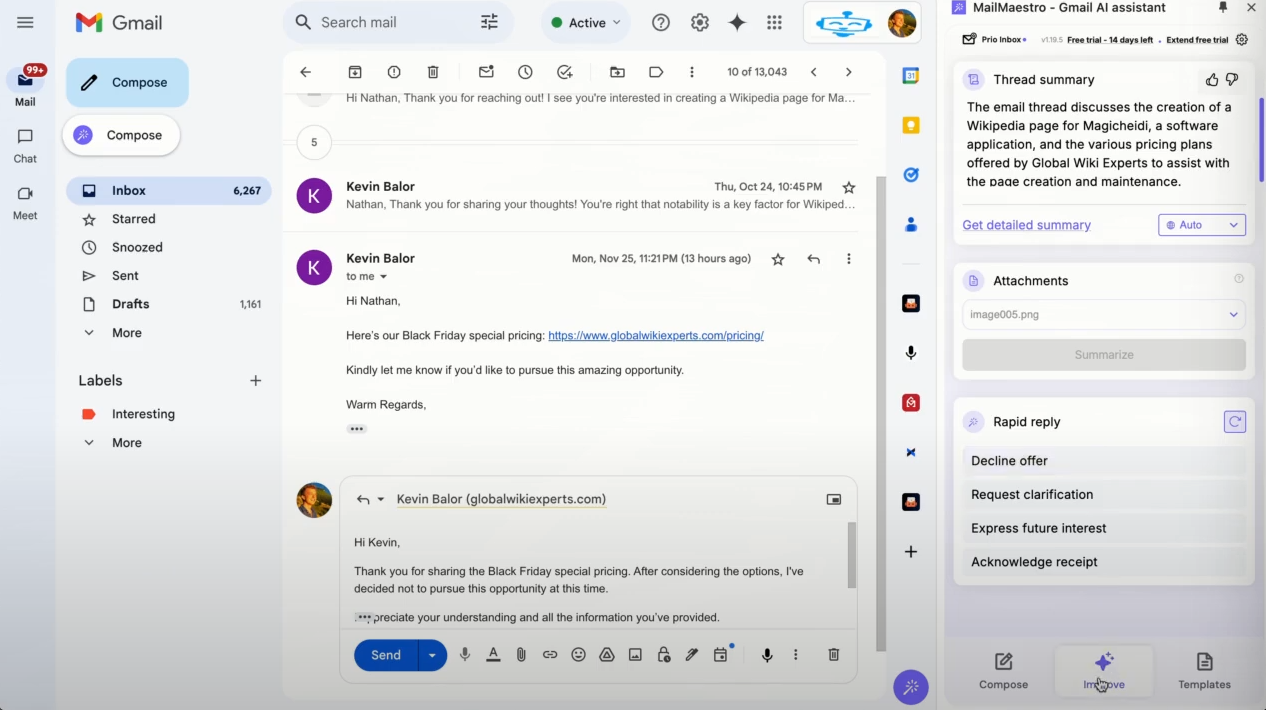Image resolution: width=1266 pixels, height=710 pixels.
Task: Open the image005.png attachment dropdown
Action: point(1104,314)
